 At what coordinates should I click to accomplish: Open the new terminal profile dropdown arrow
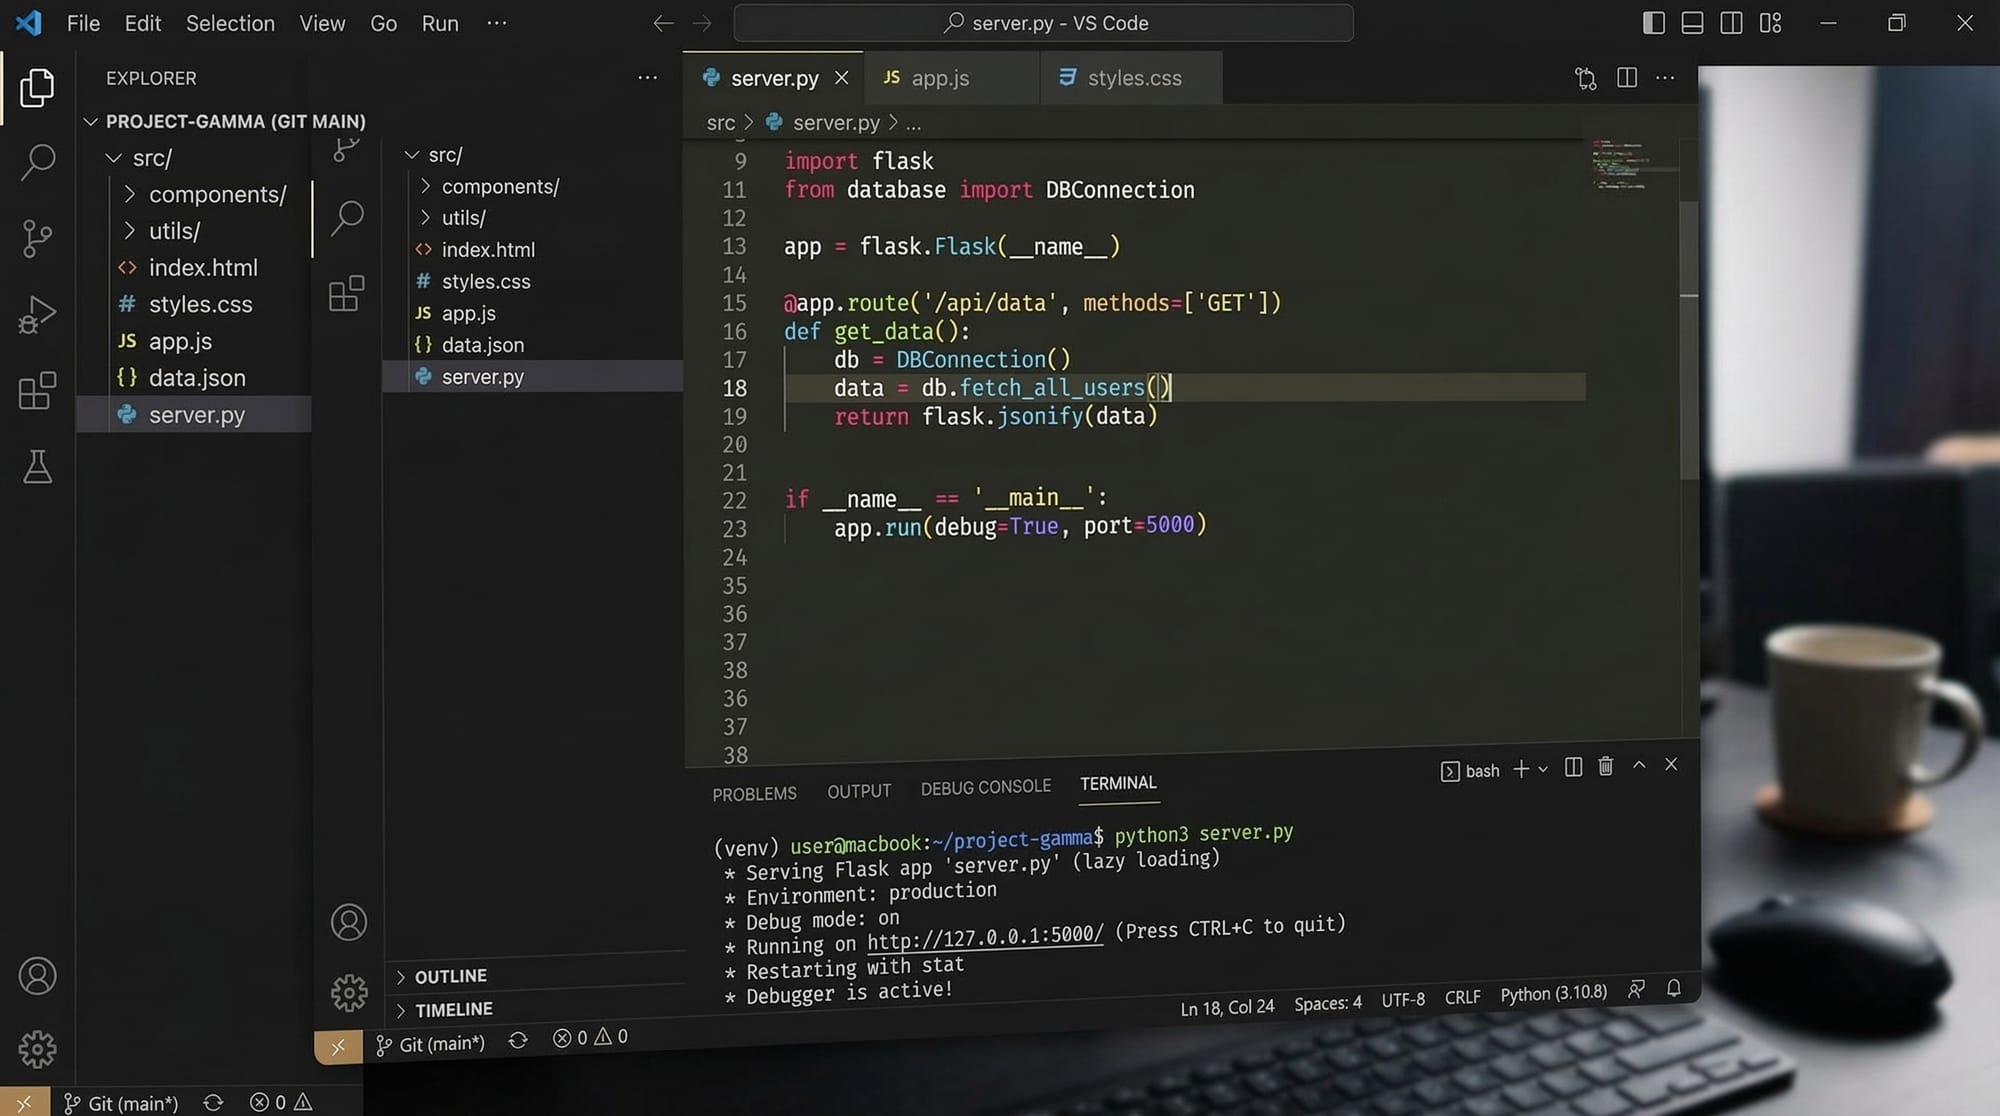(x=1543, y=769)
